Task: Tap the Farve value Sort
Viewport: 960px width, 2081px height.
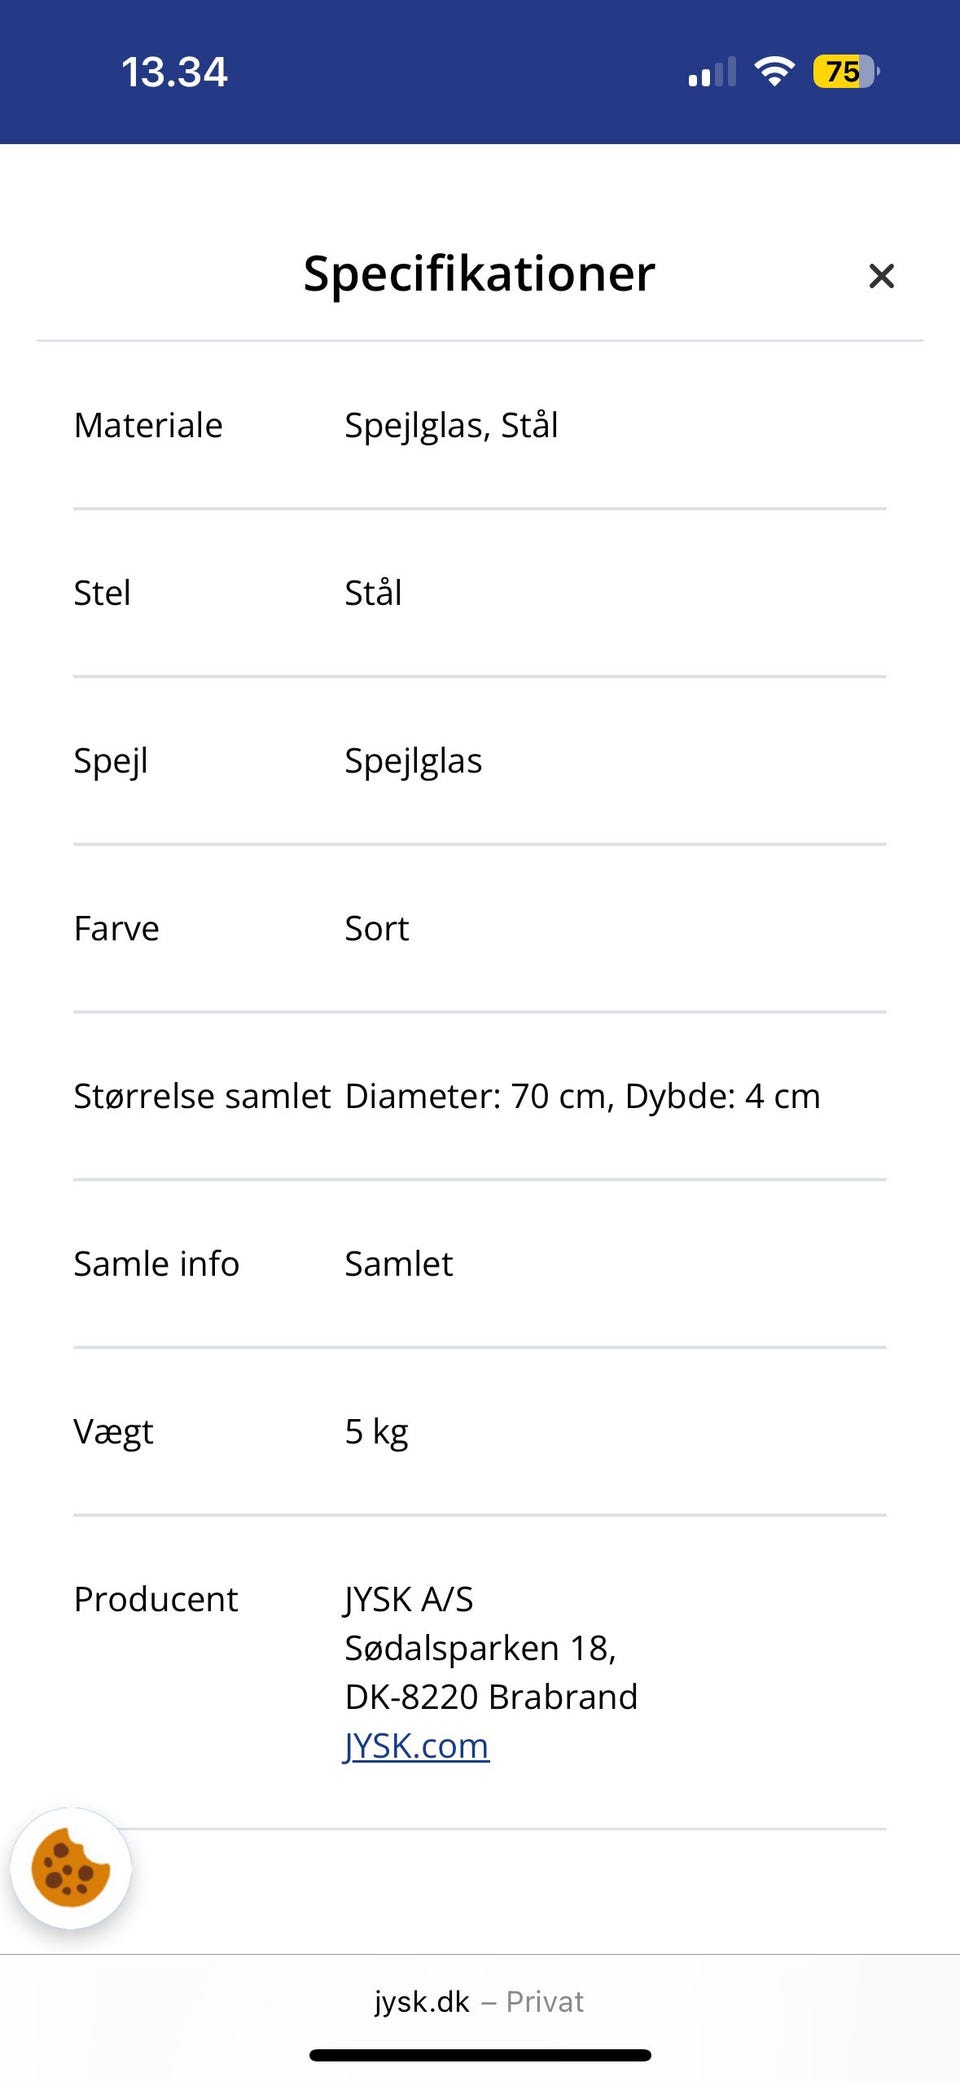Action: [377, 928]
